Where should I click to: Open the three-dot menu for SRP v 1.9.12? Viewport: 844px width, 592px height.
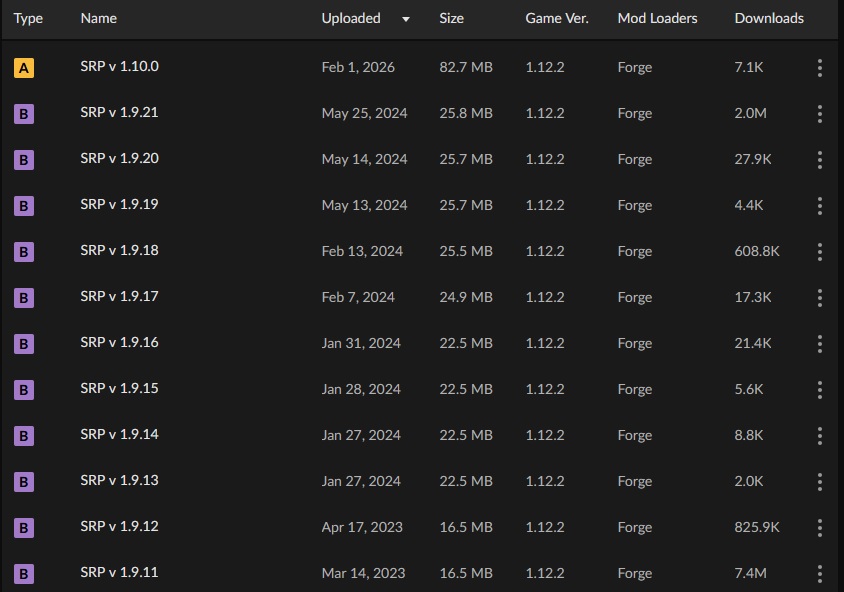[819, 528]
